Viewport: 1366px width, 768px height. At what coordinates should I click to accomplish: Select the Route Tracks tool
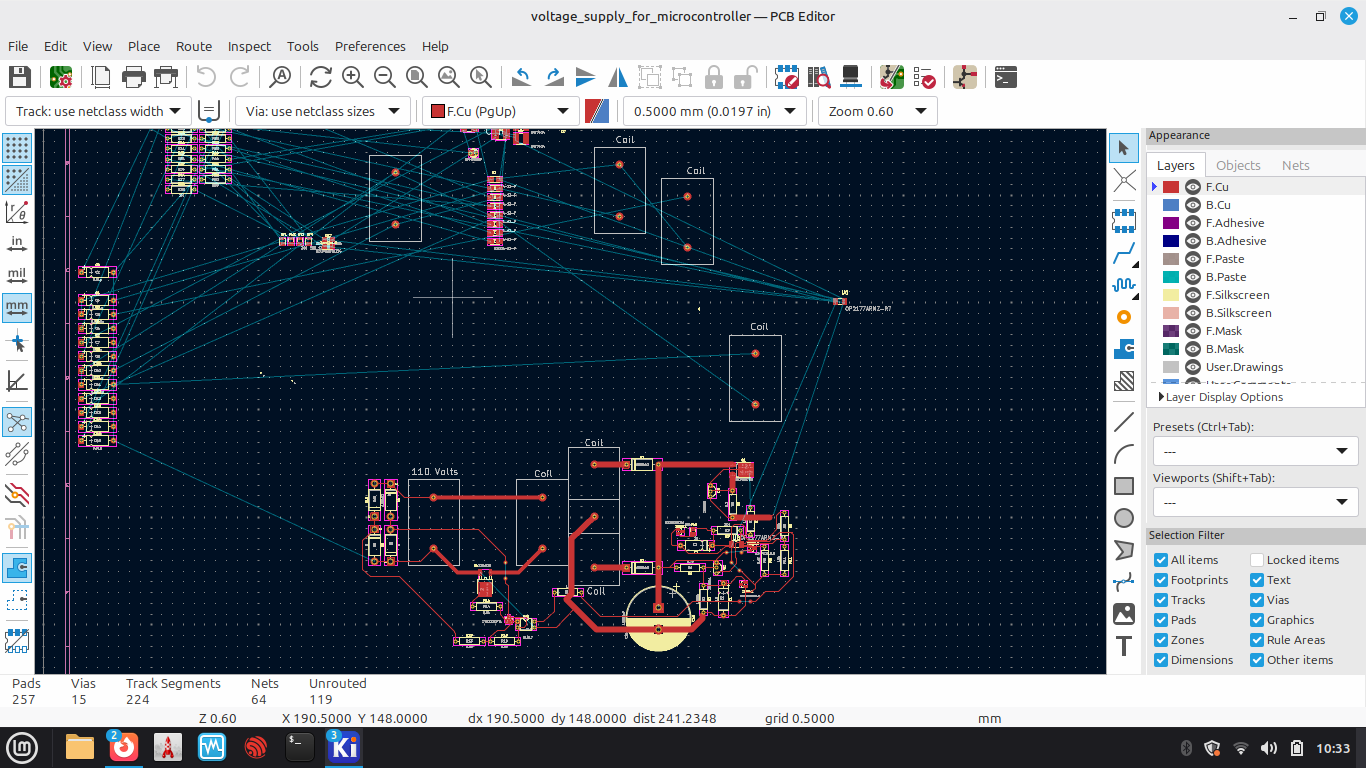(1124, 253)
